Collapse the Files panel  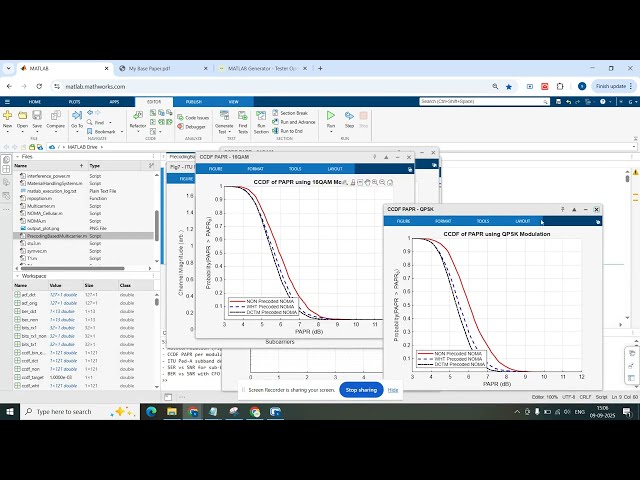17,157
